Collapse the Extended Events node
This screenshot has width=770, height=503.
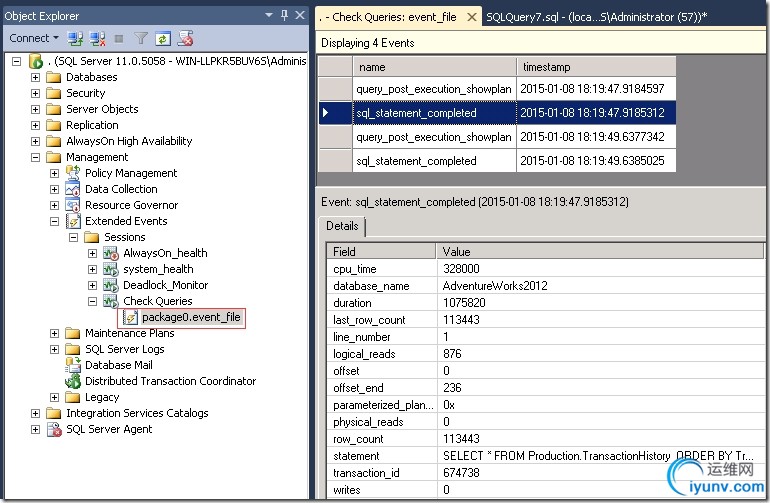(55, 222)
